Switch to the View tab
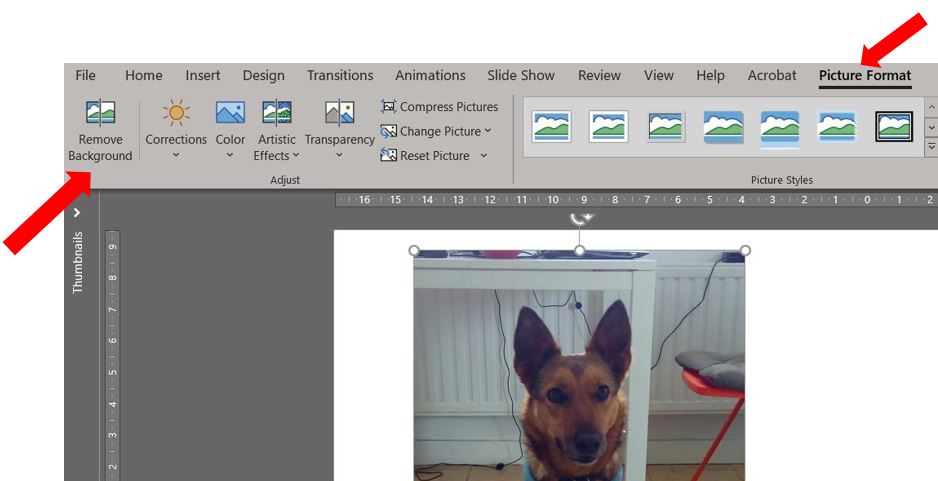 [x=659, y=75]
